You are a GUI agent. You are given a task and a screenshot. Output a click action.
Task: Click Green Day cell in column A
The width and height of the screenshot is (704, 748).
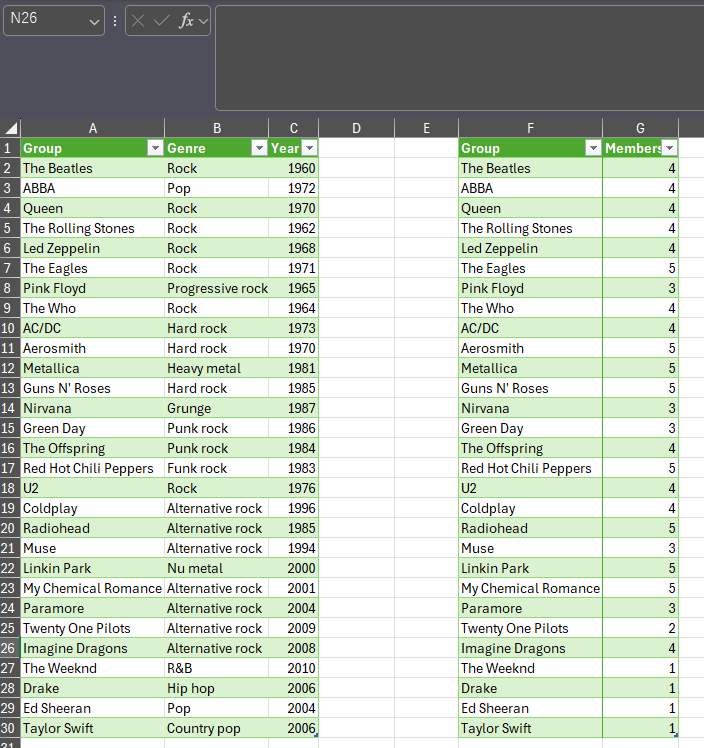[93, 428]
